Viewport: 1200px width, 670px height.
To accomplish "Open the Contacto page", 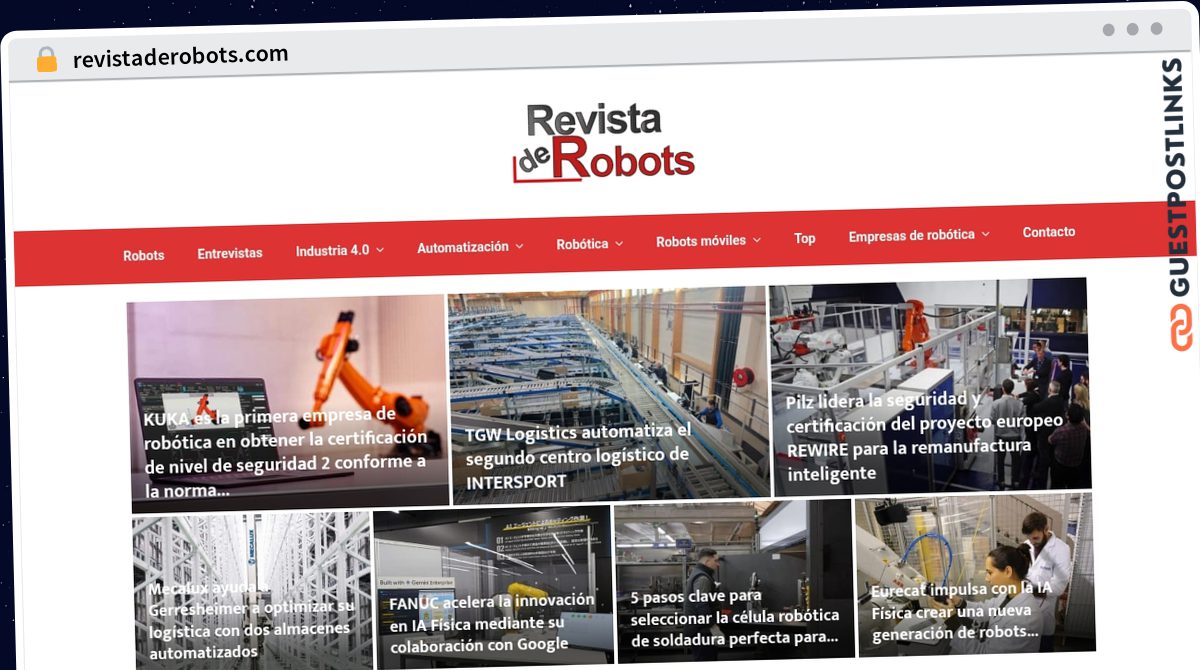I will (1049, 232).
